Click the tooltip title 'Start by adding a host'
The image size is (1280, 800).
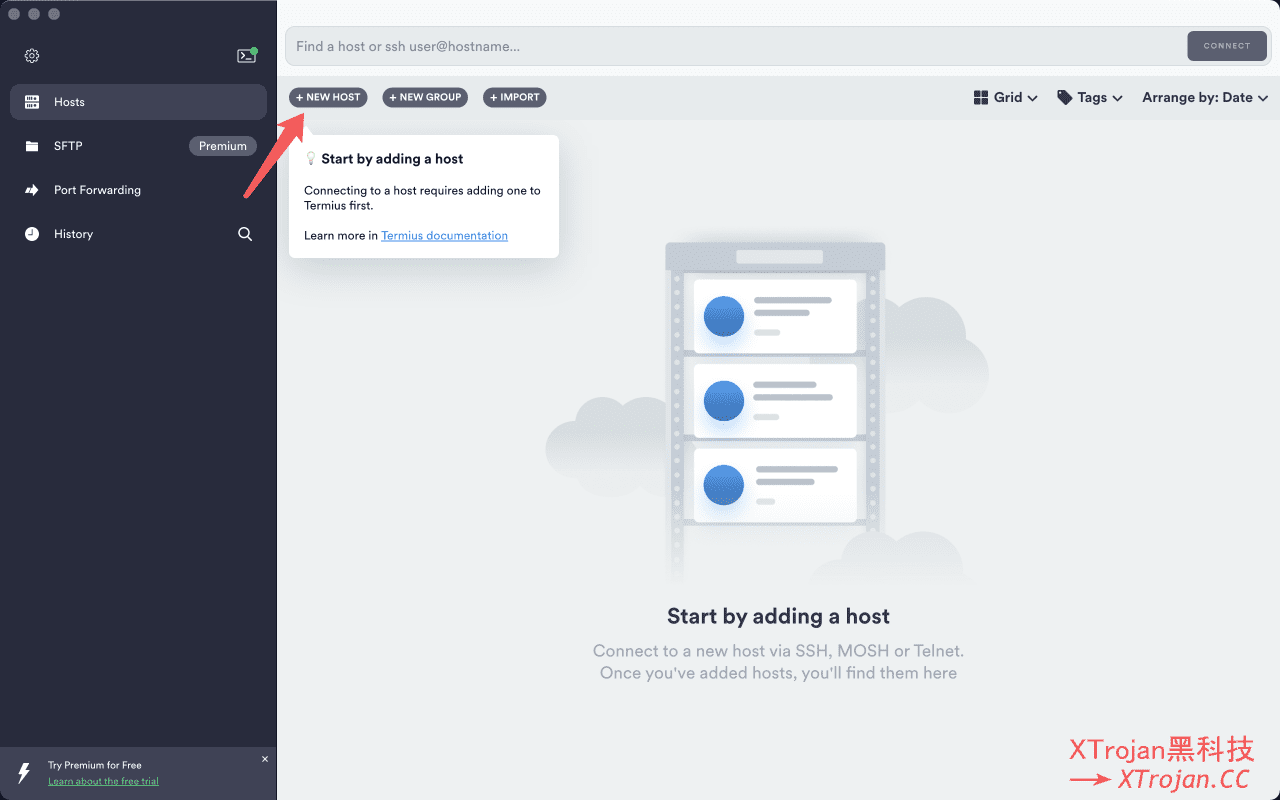pyautogui.click(x=392, y=159)
